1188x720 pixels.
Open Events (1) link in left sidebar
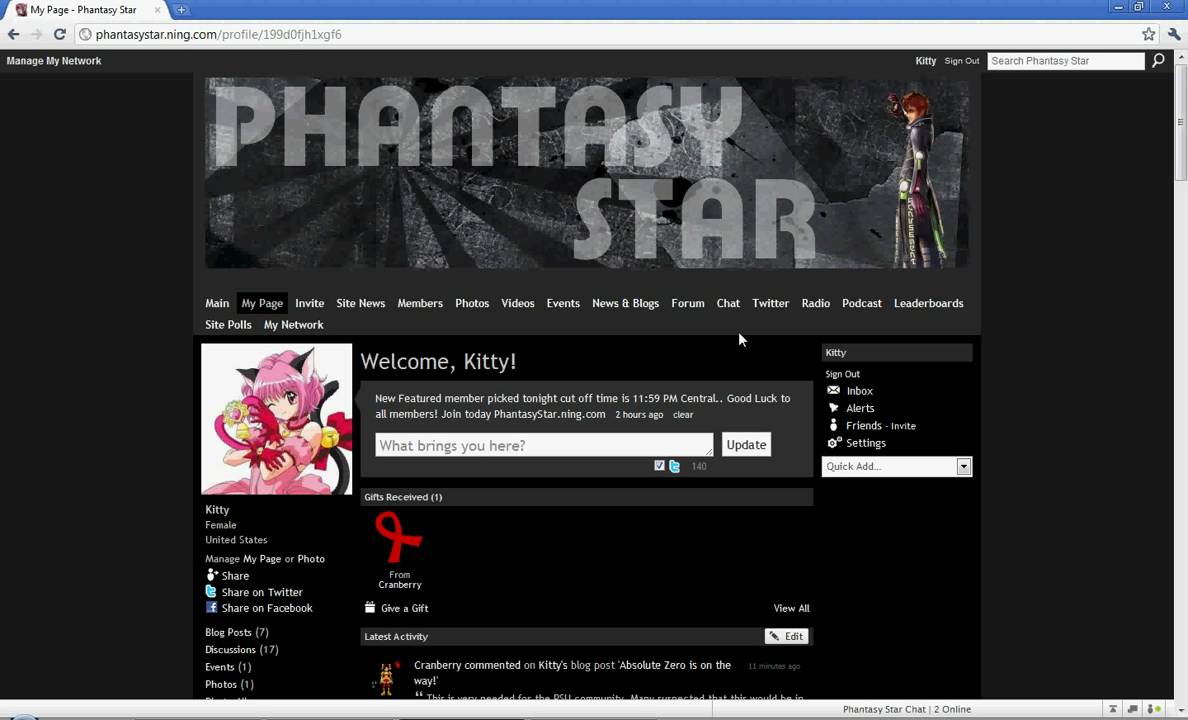(228, 667)
